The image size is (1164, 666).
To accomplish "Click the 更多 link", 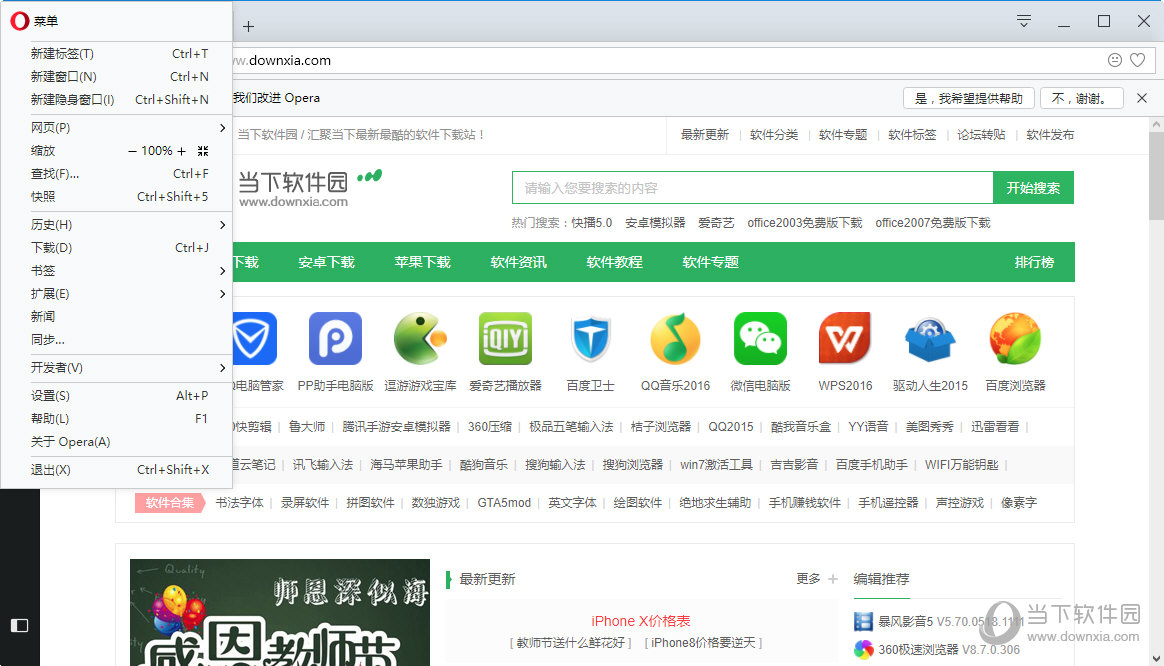I will (x=808, y=579).
